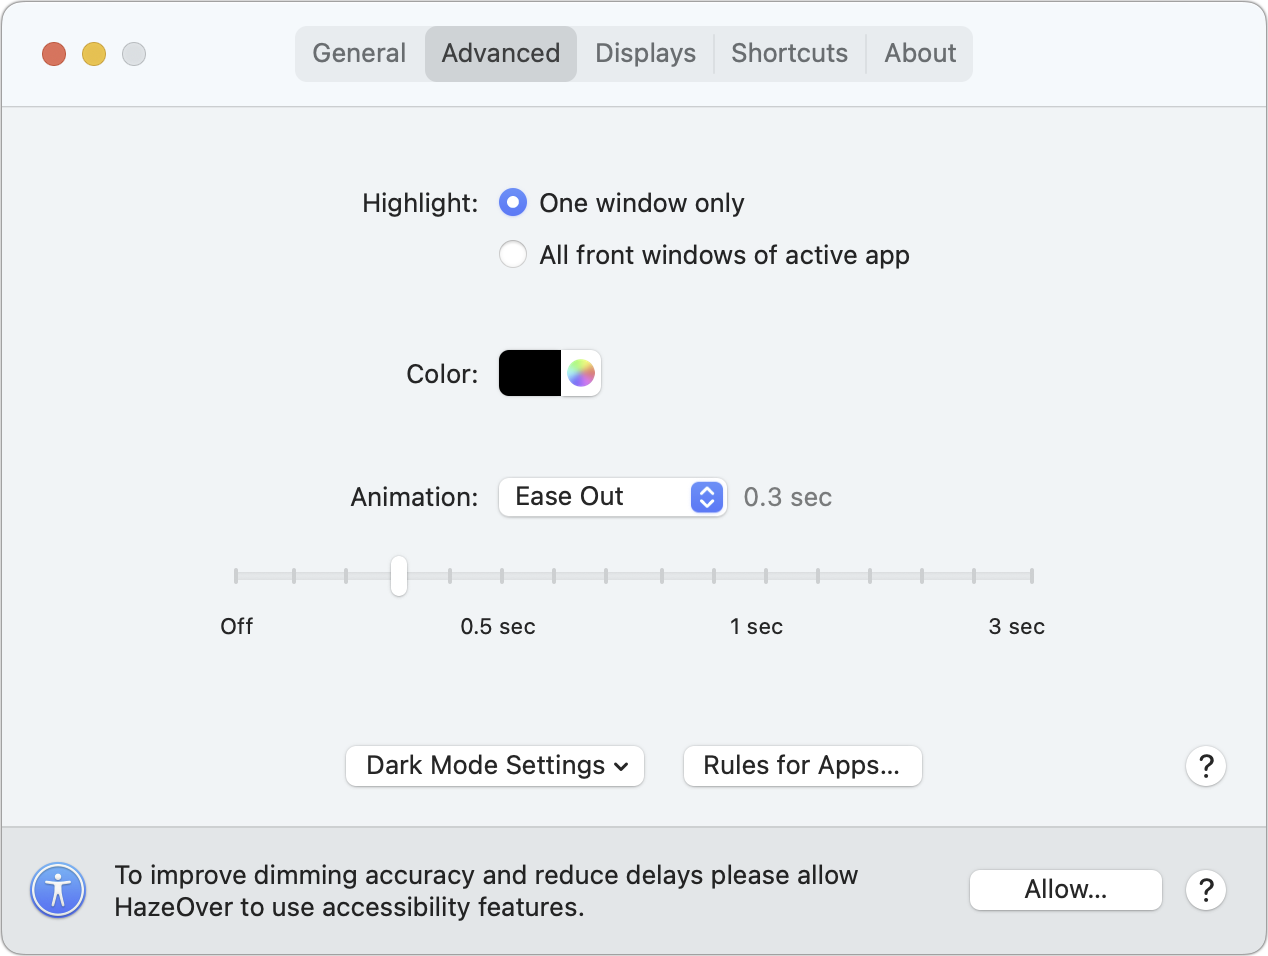Open the color wheel picker
Viewport: 1268px width, 956px height.
581,373
